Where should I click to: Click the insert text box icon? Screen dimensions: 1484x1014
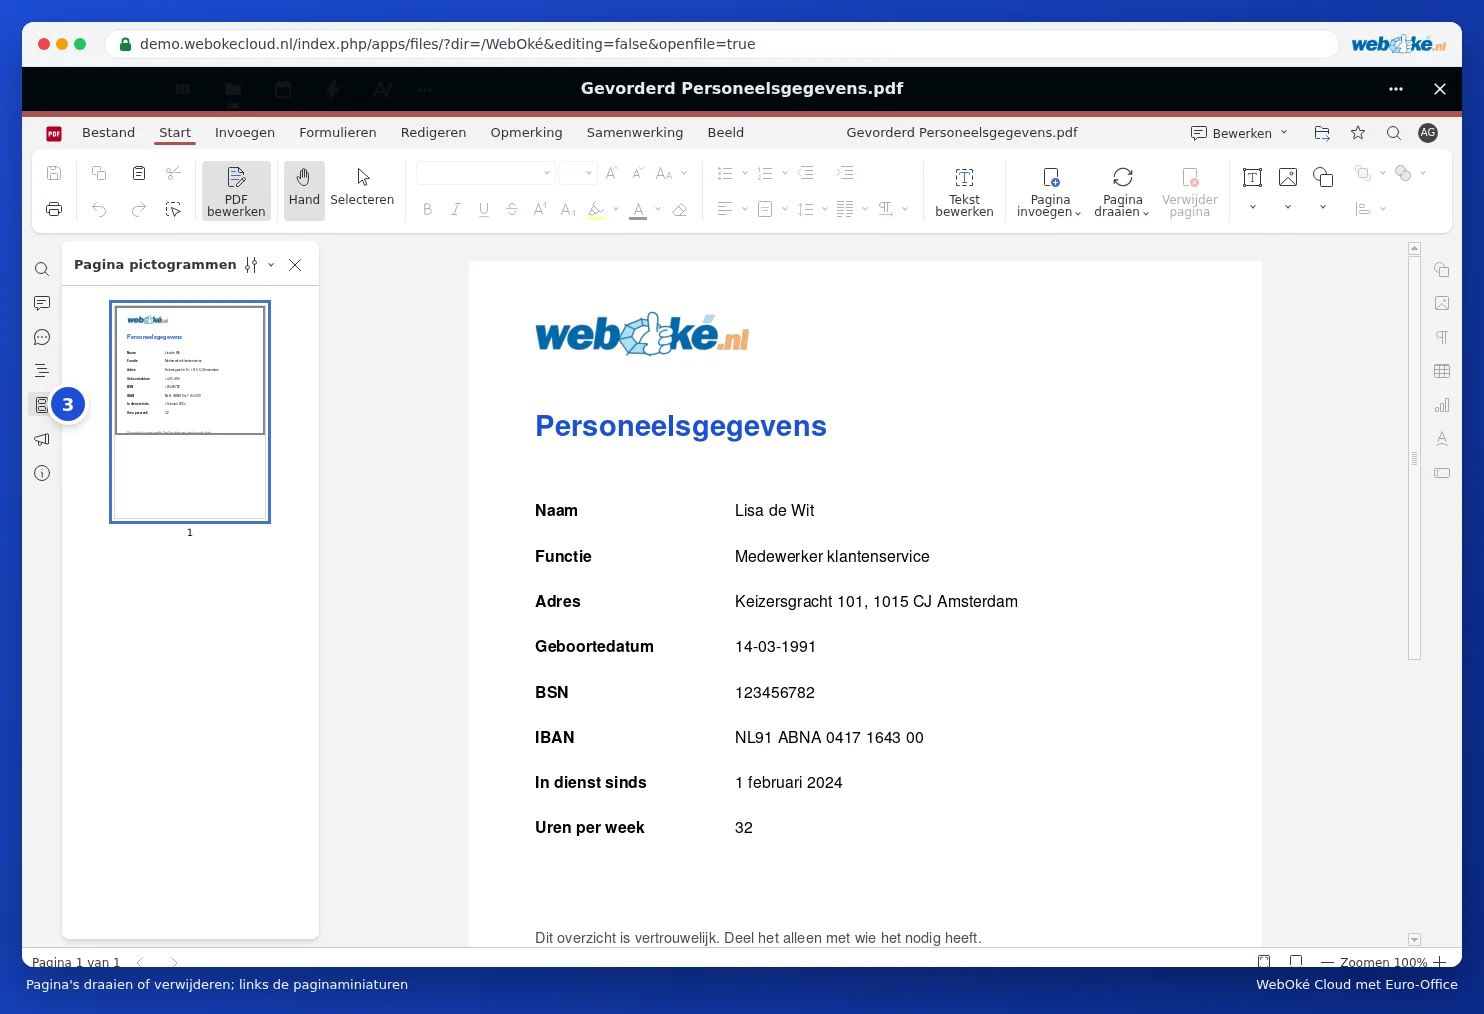pyautogui.click(x=1252, y=177)
